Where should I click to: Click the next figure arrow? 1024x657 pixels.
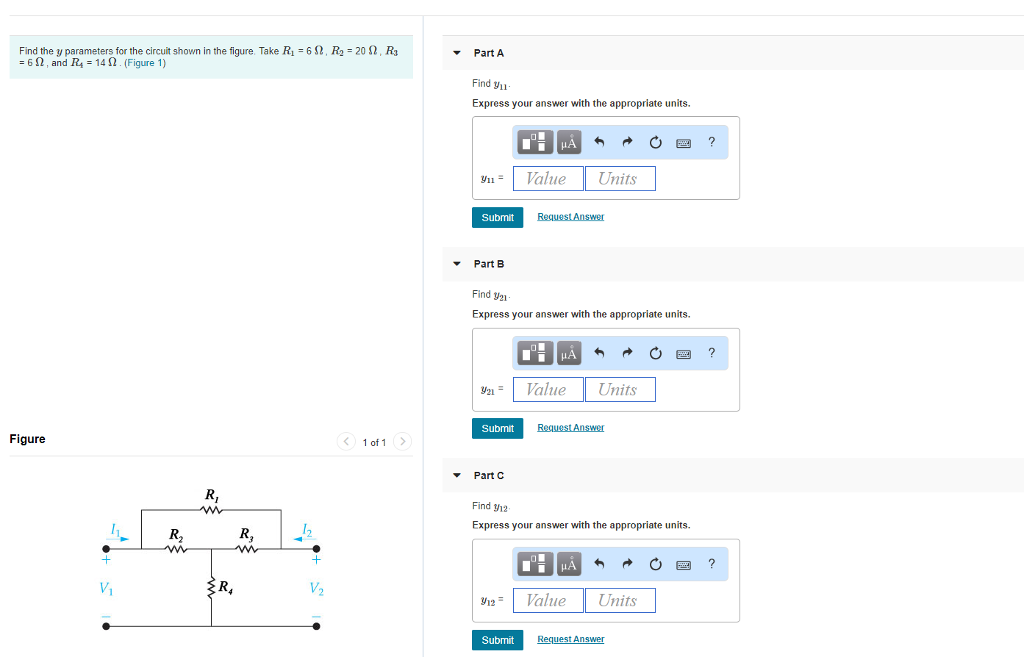pyautogui.click(x=401, y=441)
